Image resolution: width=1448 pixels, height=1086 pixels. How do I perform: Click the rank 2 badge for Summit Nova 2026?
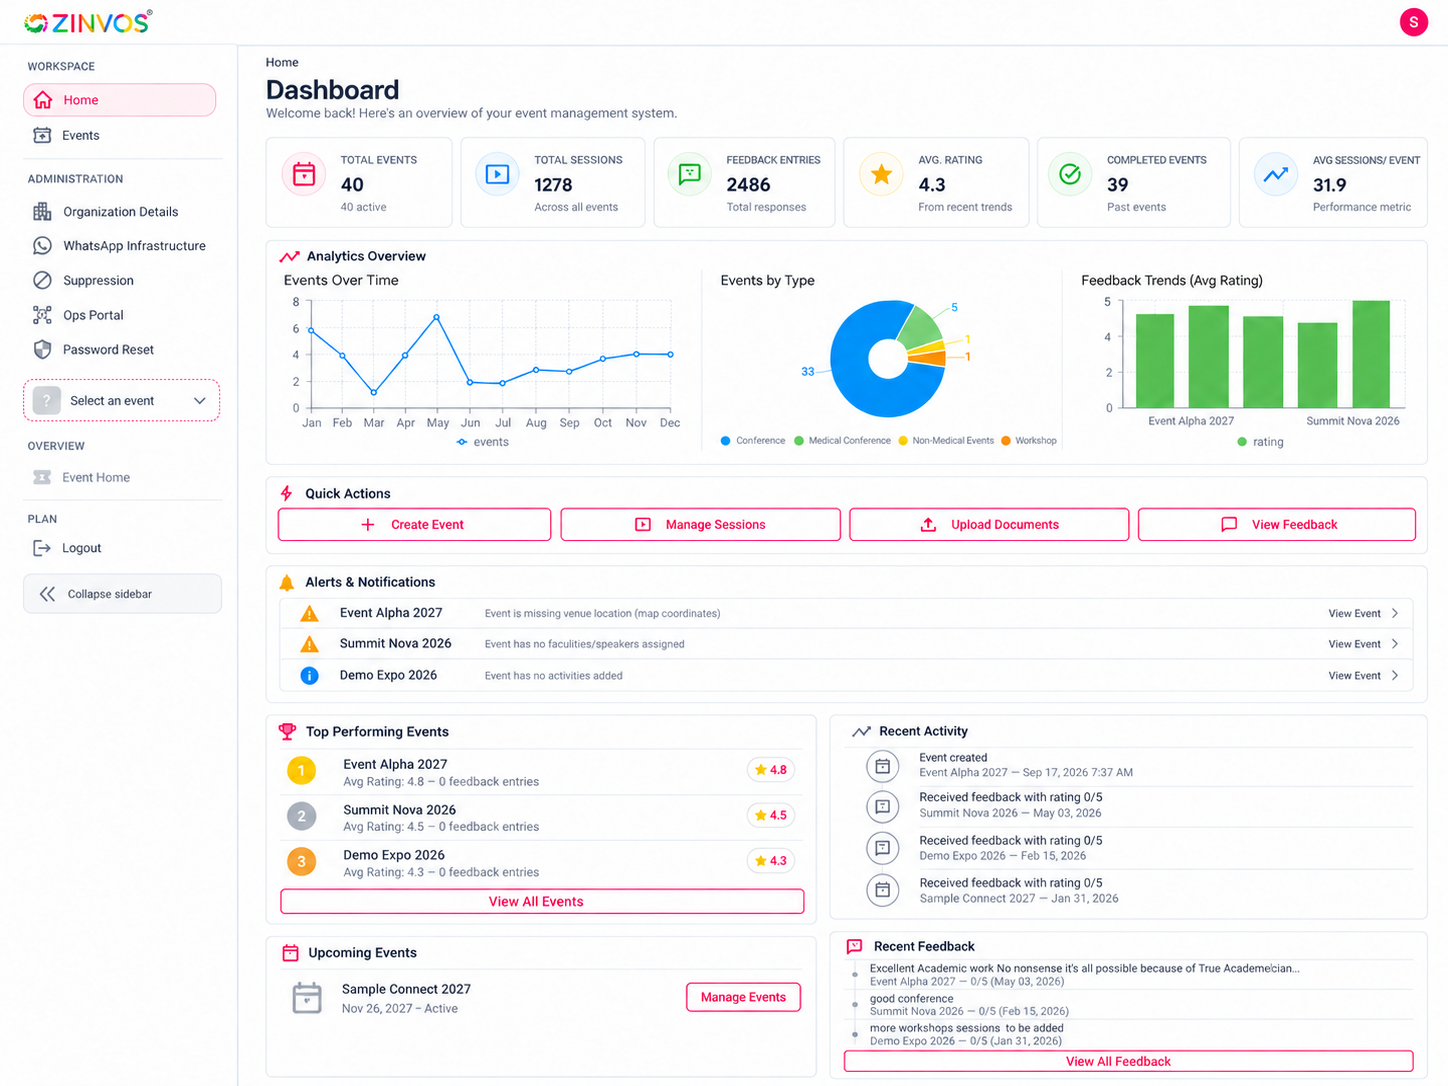tap(301, 816)
